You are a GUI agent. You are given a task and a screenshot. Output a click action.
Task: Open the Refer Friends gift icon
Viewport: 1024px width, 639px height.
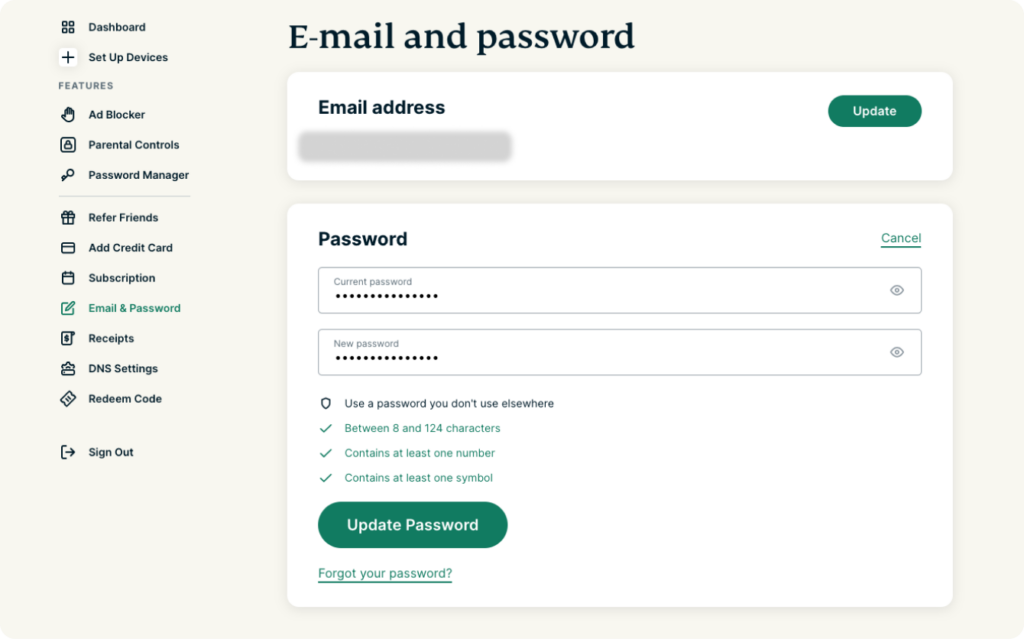click(x=66, y=217)
